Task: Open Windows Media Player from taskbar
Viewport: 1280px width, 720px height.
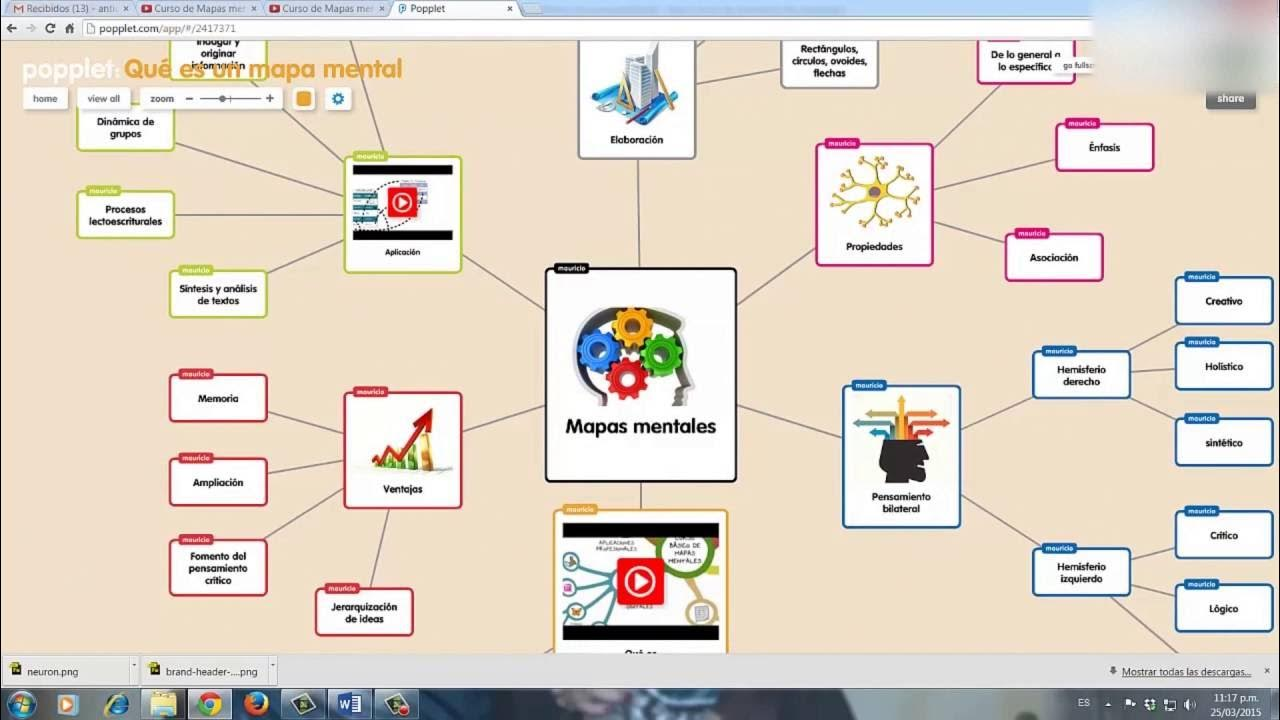Action: [x=67, y=704]
